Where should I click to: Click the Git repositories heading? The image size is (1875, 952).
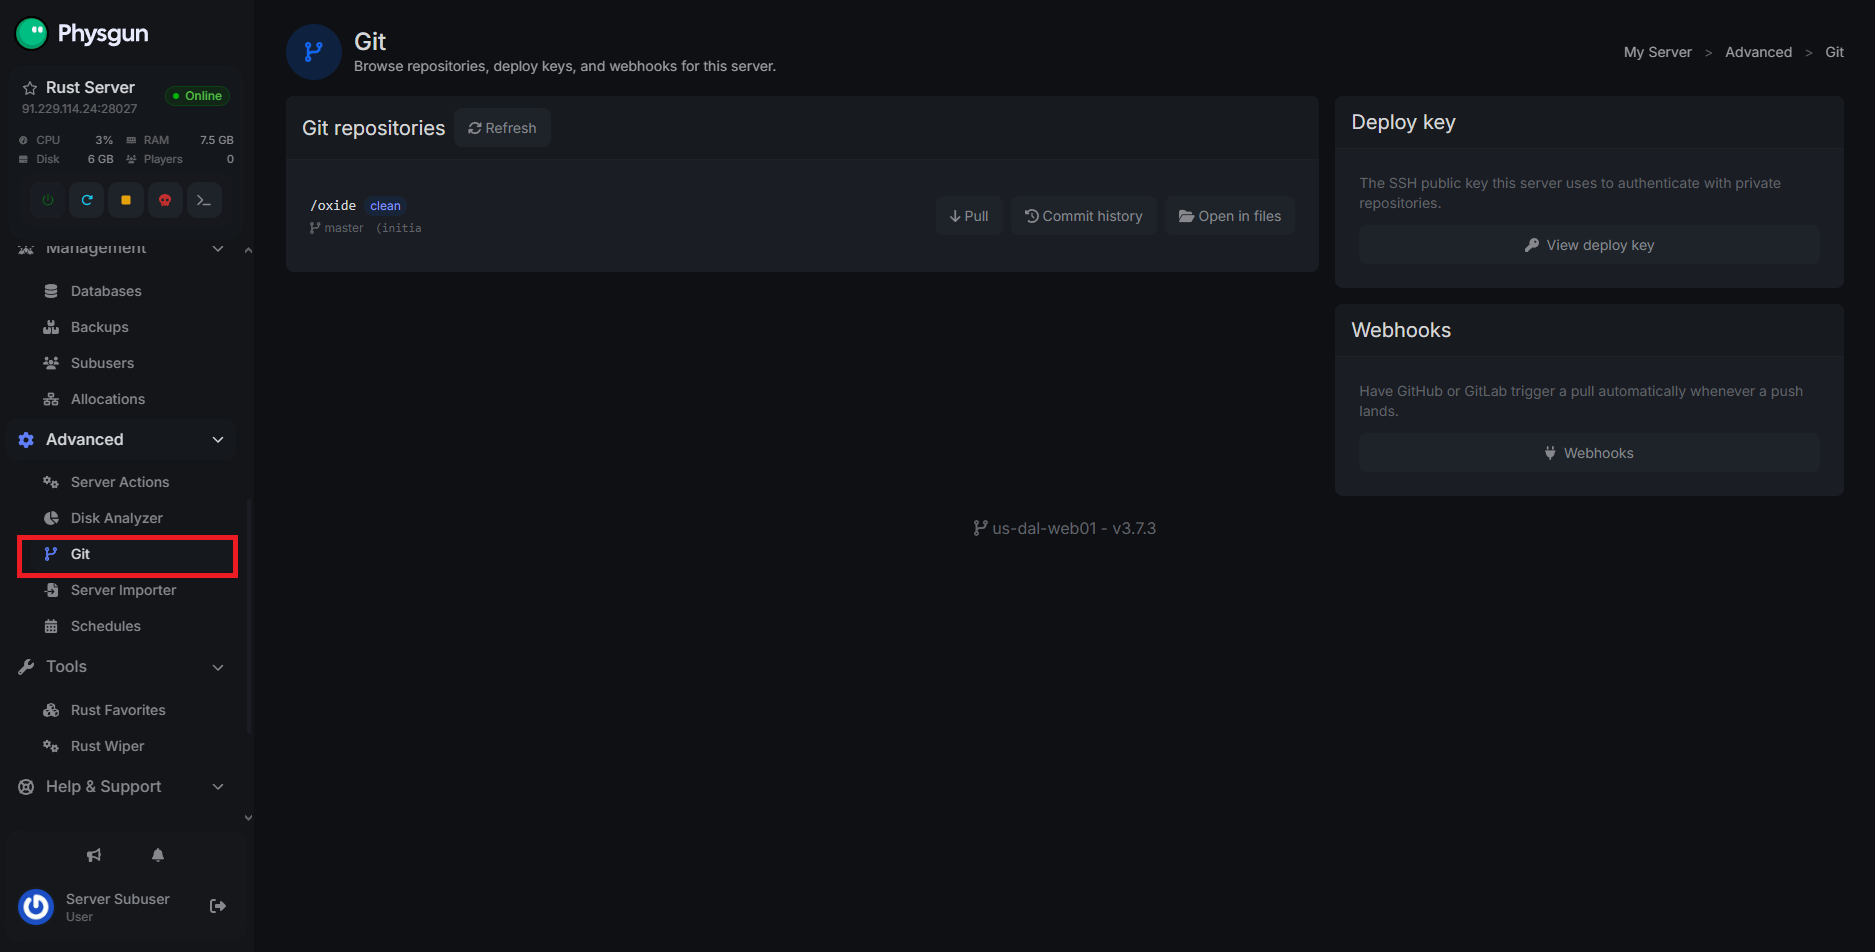[374, 128]
